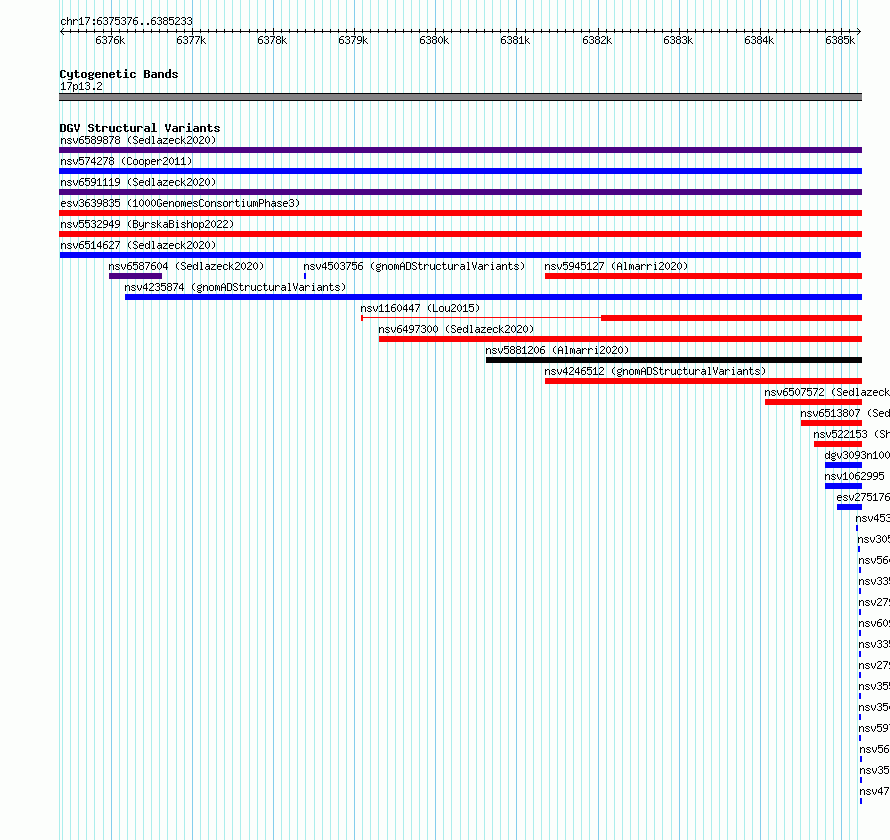Open the nsv1062995 variant label
The image size is (890, 840).
[854, 476]
